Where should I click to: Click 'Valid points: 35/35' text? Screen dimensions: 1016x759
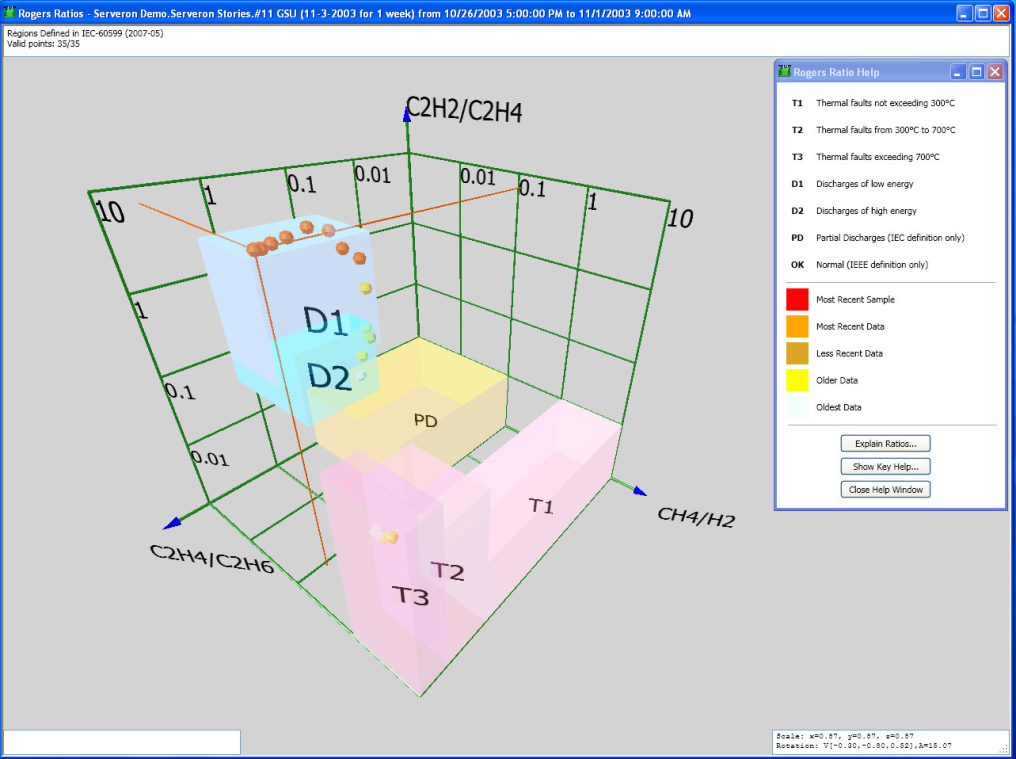pos(43,44)
